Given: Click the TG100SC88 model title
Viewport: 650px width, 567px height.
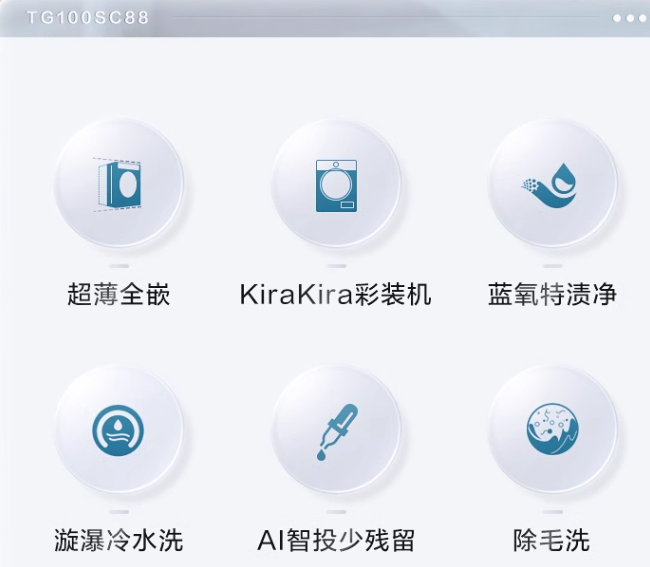Looking at the screenshot, I should pos(87,18).
